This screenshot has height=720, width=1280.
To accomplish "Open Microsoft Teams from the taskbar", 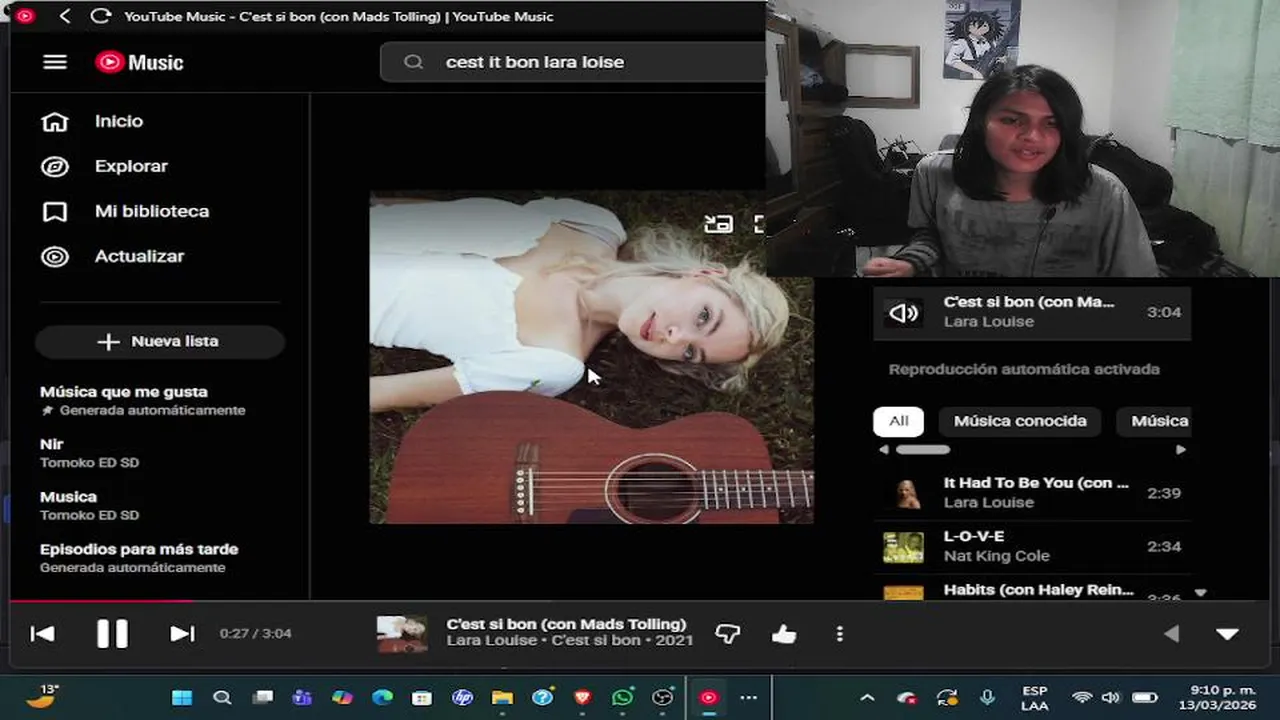I will point(302,698).
